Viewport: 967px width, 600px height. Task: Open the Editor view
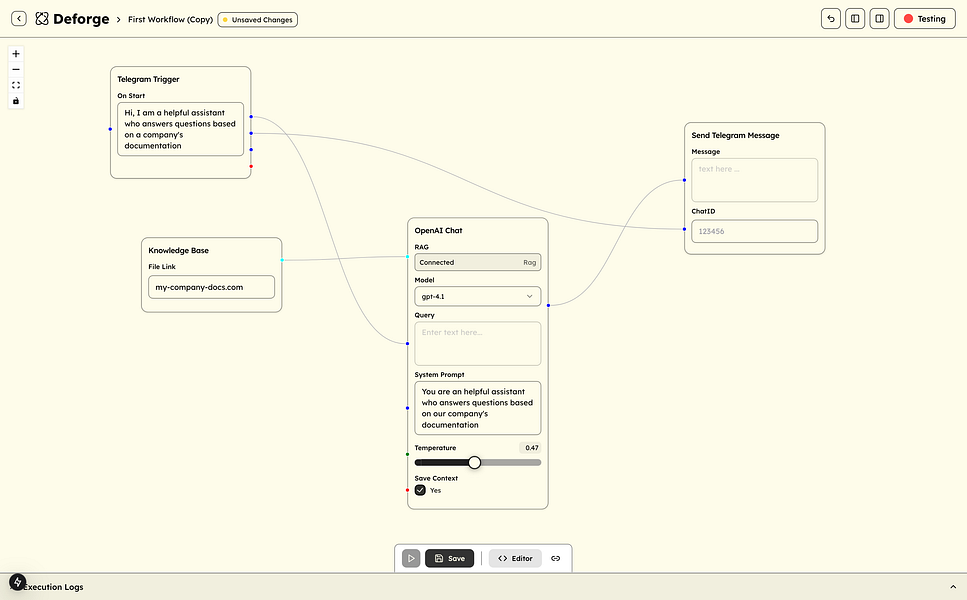(515, 558)
